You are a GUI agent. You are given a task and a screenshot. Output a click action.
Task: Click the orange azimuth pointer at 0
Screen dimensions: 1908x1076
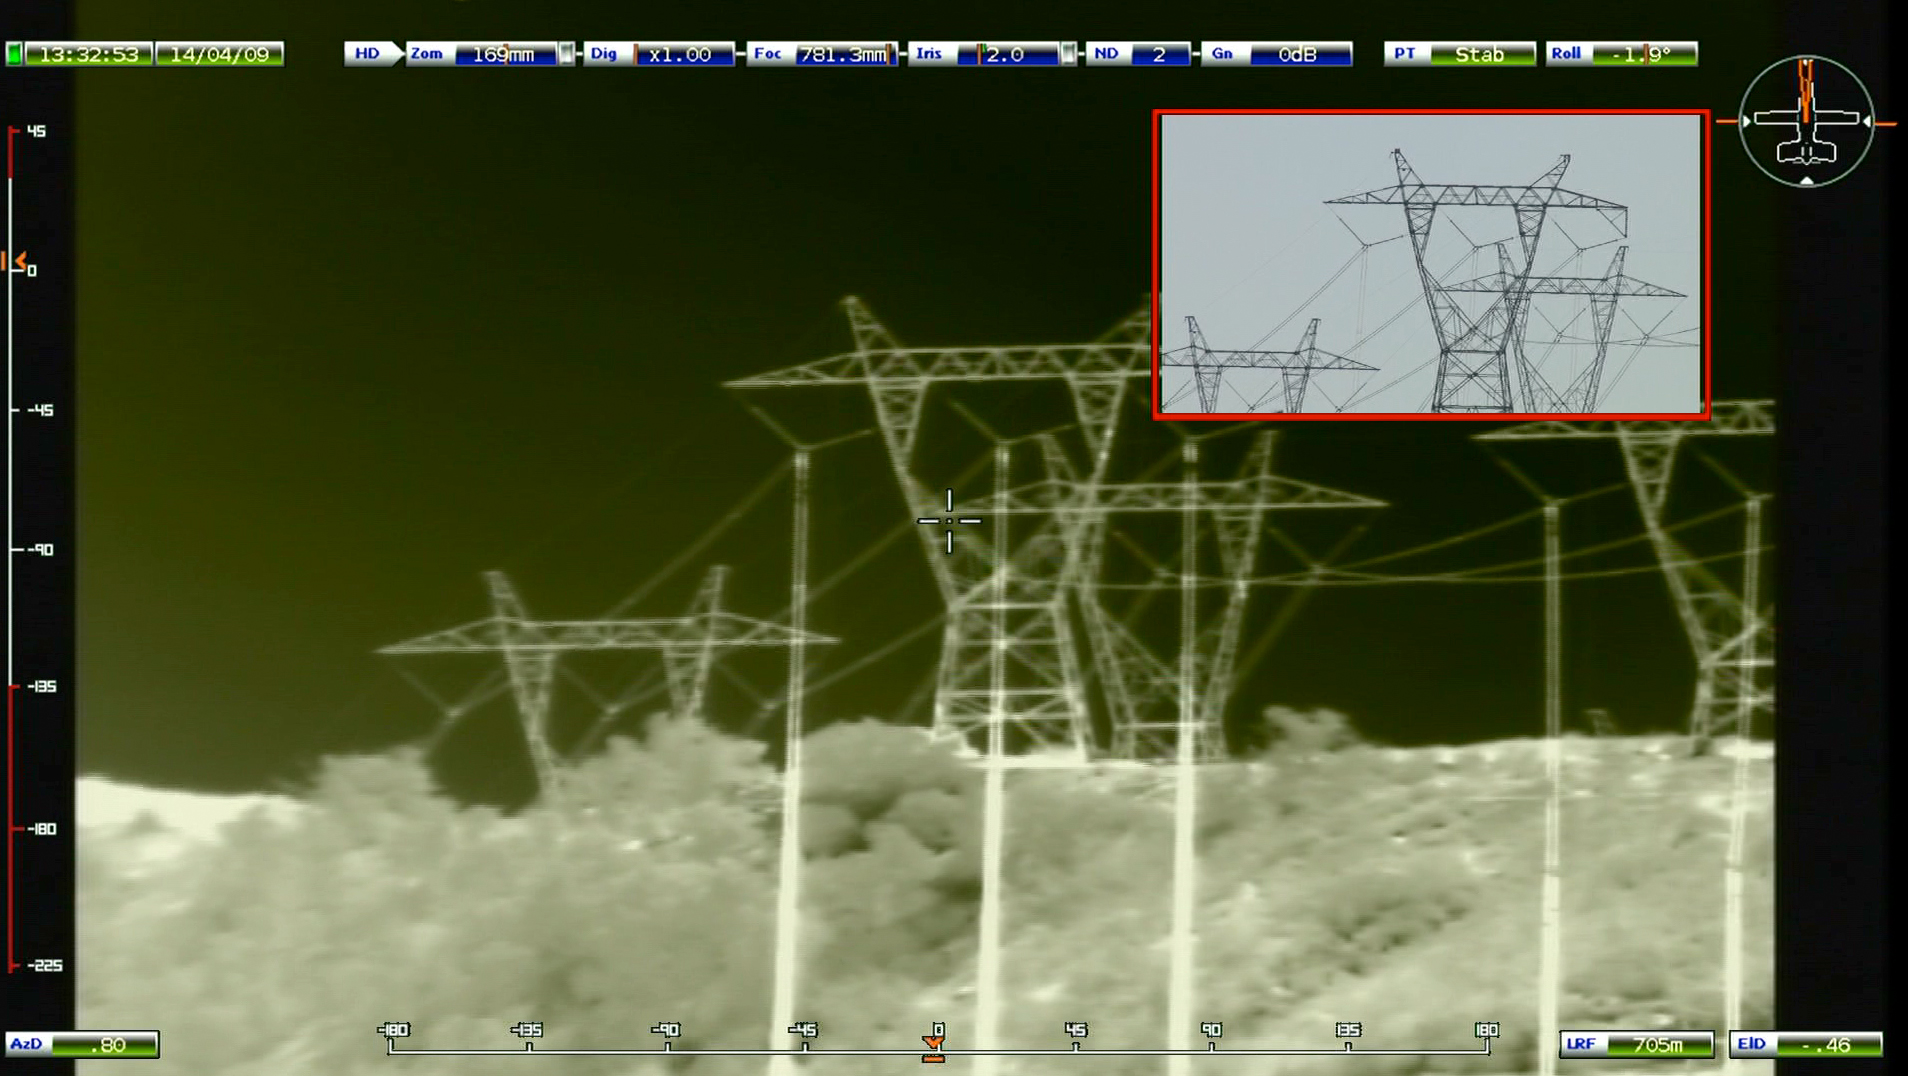coord(933,1044)
